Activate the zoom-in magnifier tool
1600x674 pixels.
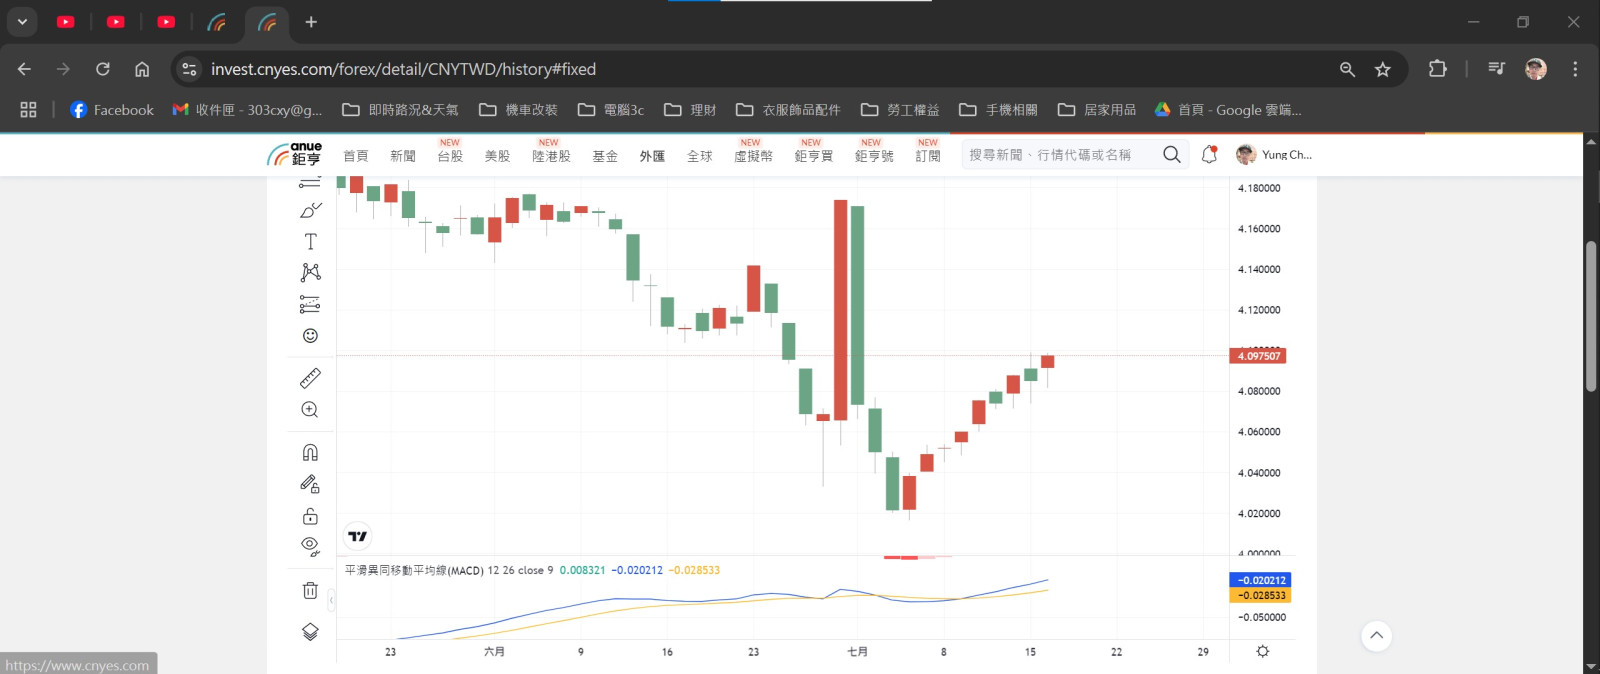pos(310,410)
